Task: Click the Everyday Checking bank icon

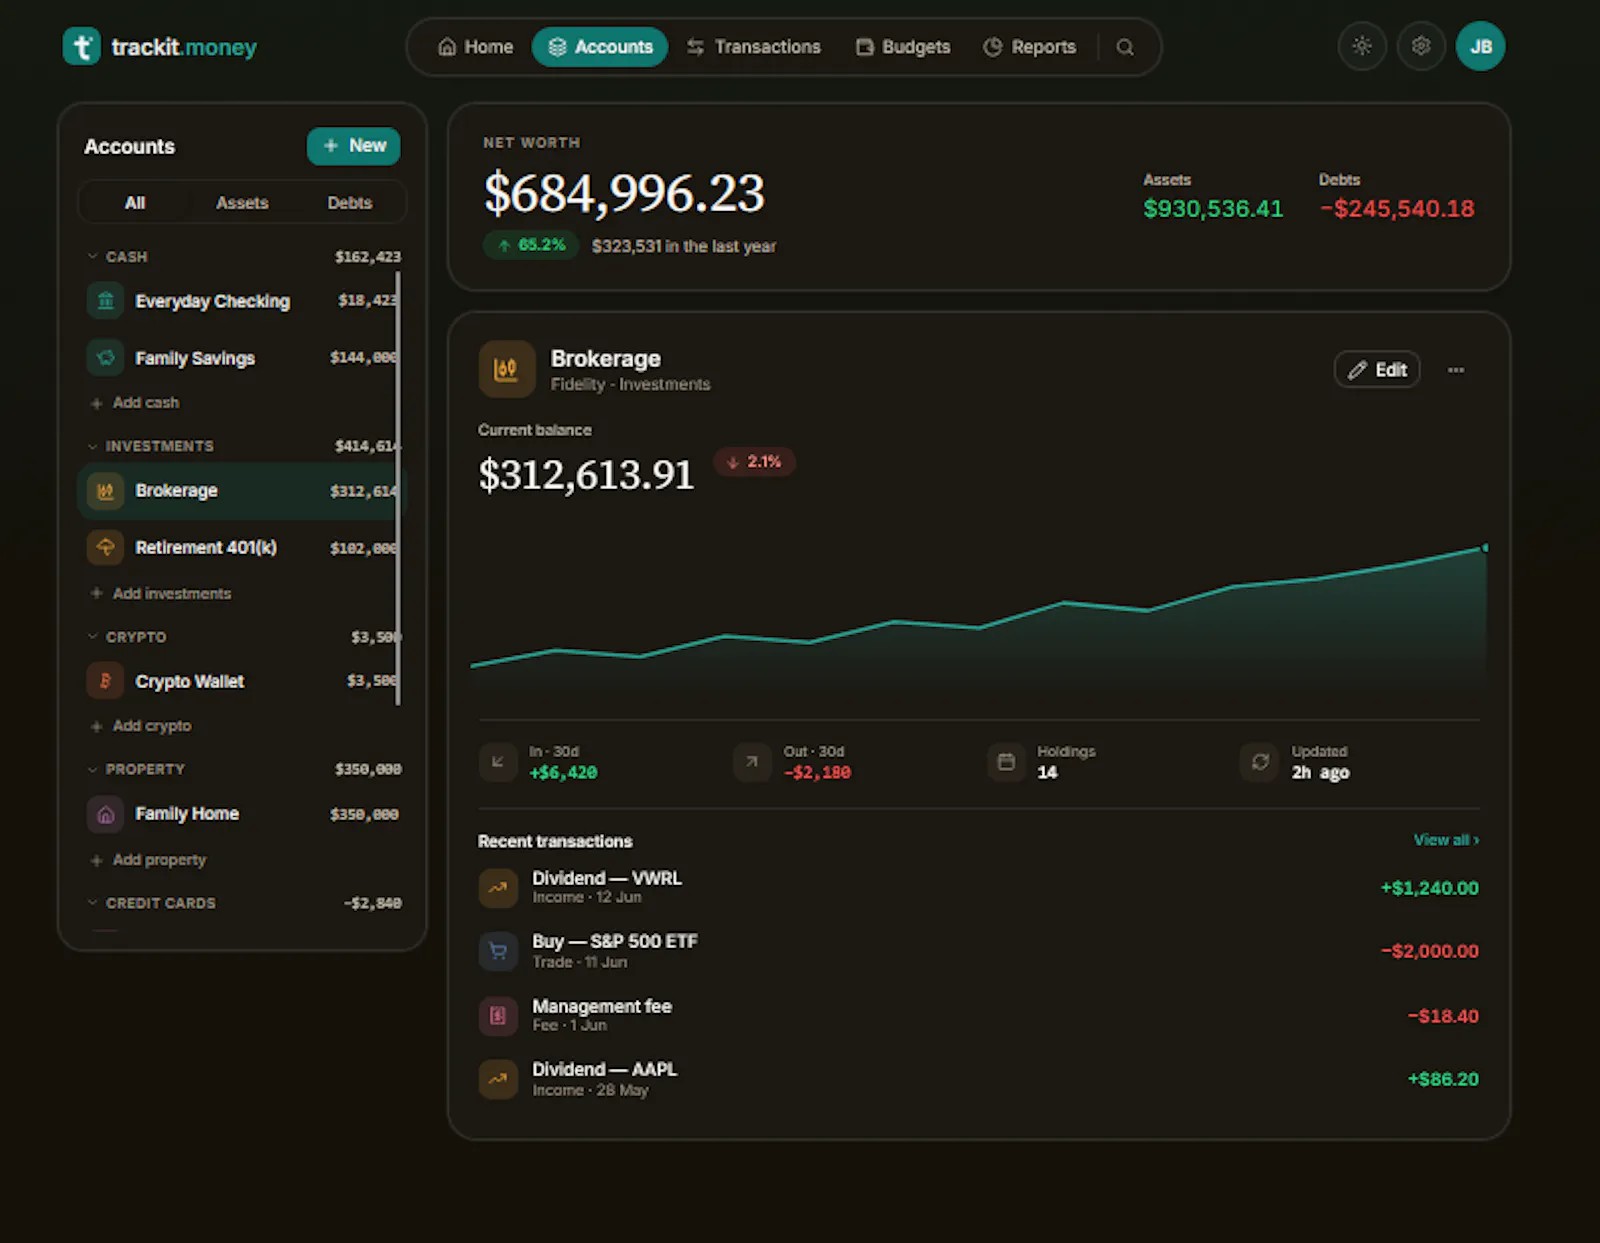Action: pos(105,301)
